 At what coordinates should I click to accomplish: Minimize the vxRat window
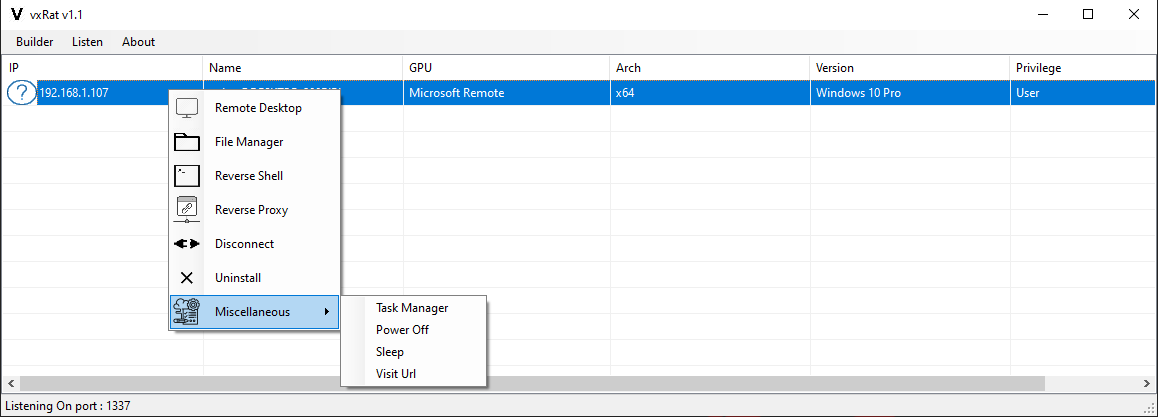point(1044,14)
